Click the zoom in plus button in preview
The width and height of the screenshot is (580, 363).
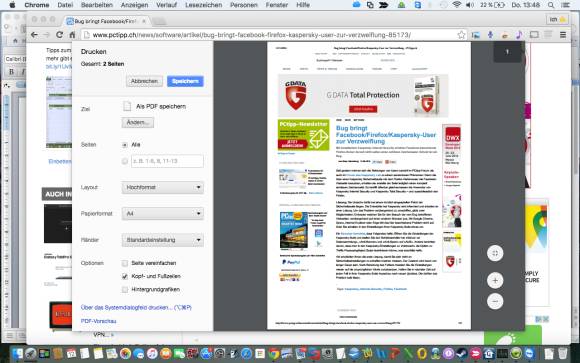(x=495, y=280)
